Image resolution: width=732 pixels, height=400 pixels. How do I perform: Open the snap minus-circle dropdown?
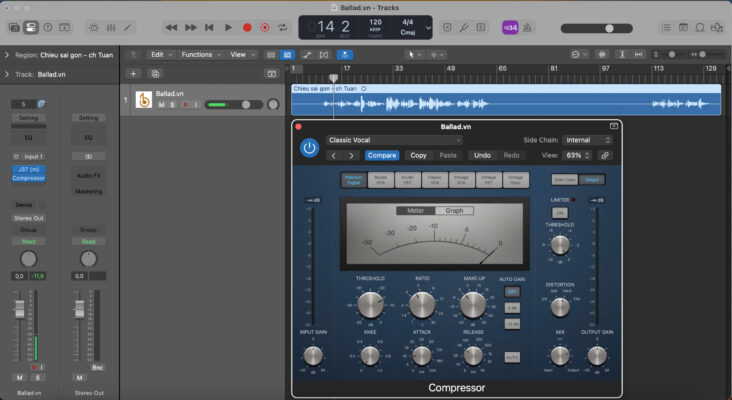pyautogui.click(x=579, y=55)
